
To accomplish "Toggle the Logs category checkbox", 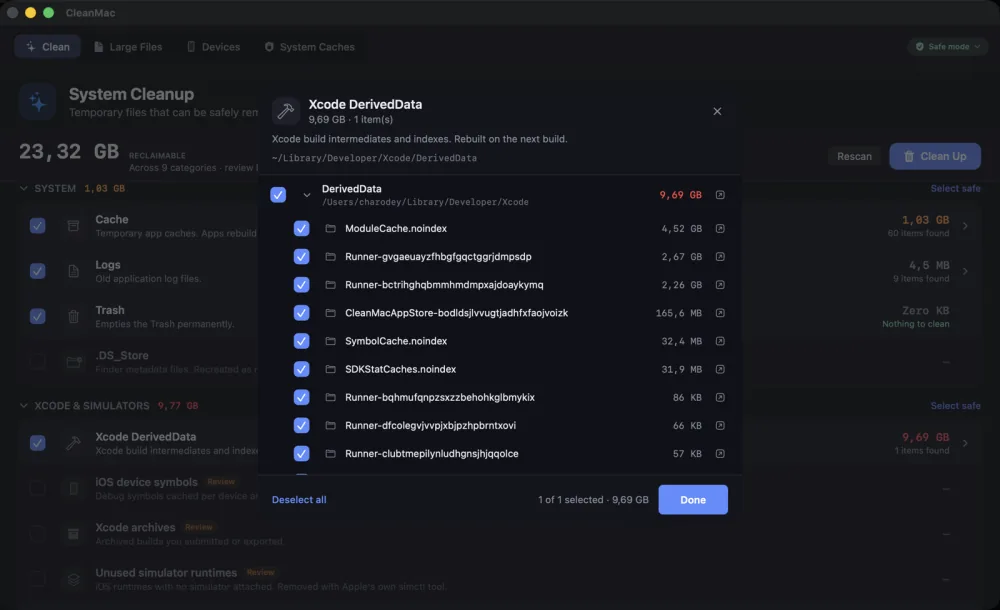I will pyautogui.click(x=38, y=271).
